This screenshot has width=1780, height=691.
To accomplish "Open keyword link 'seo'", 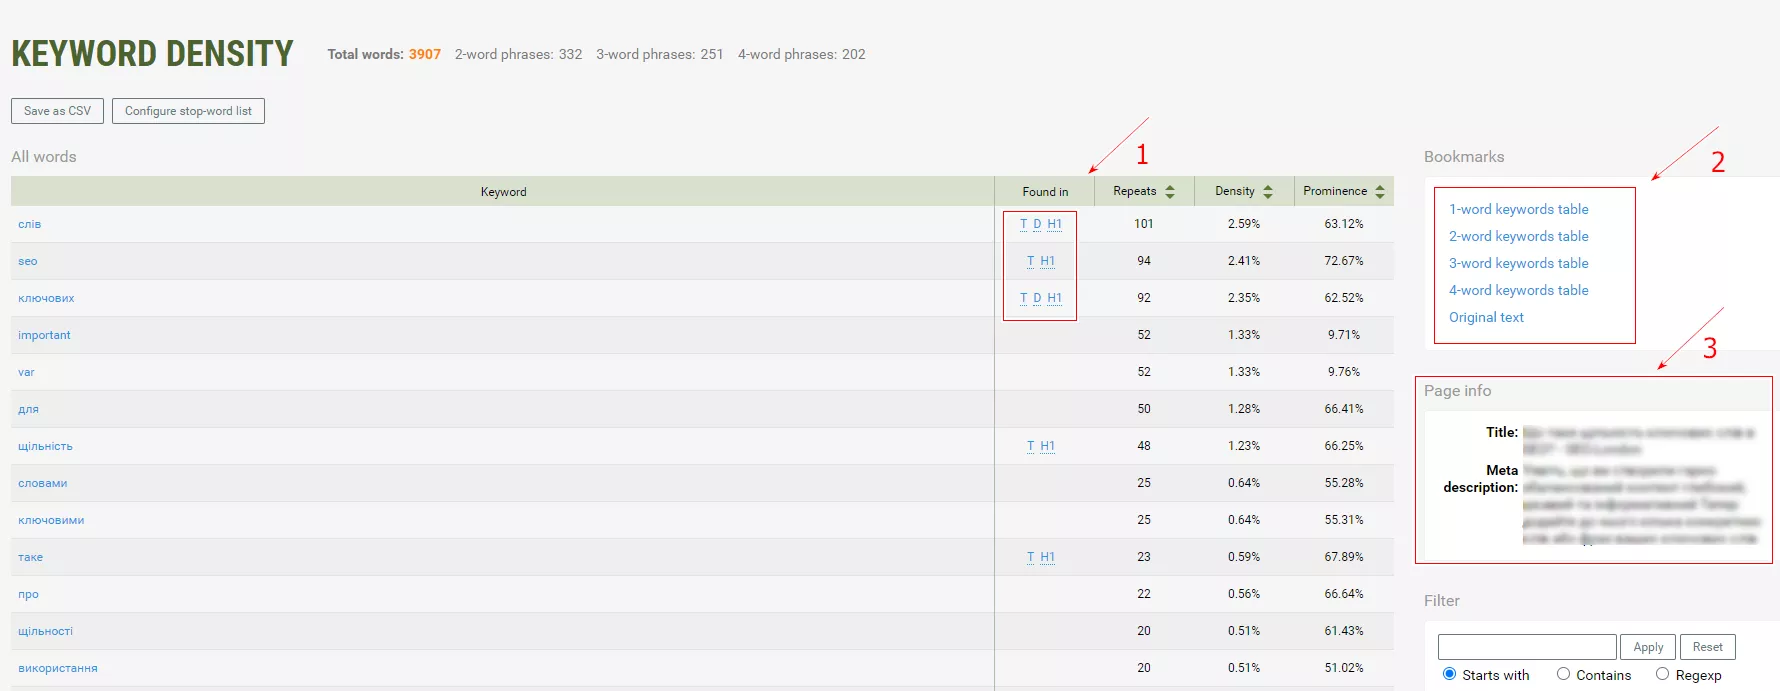I will click(28, 261).
